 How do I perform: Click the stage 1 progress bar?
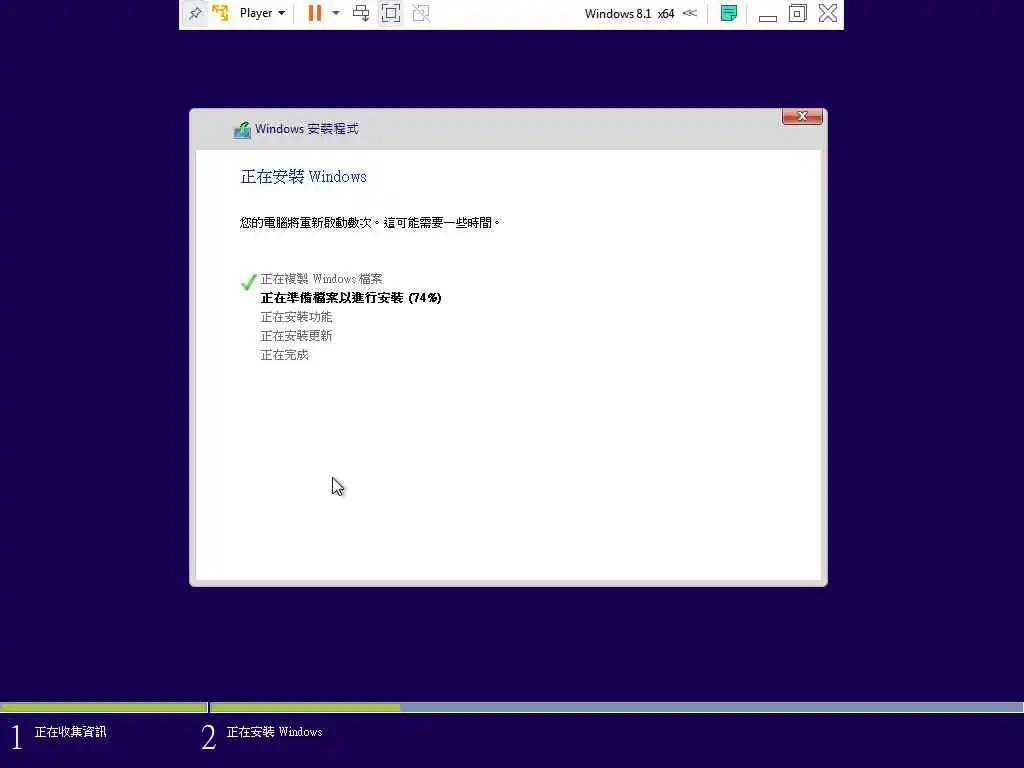[104, 707]
